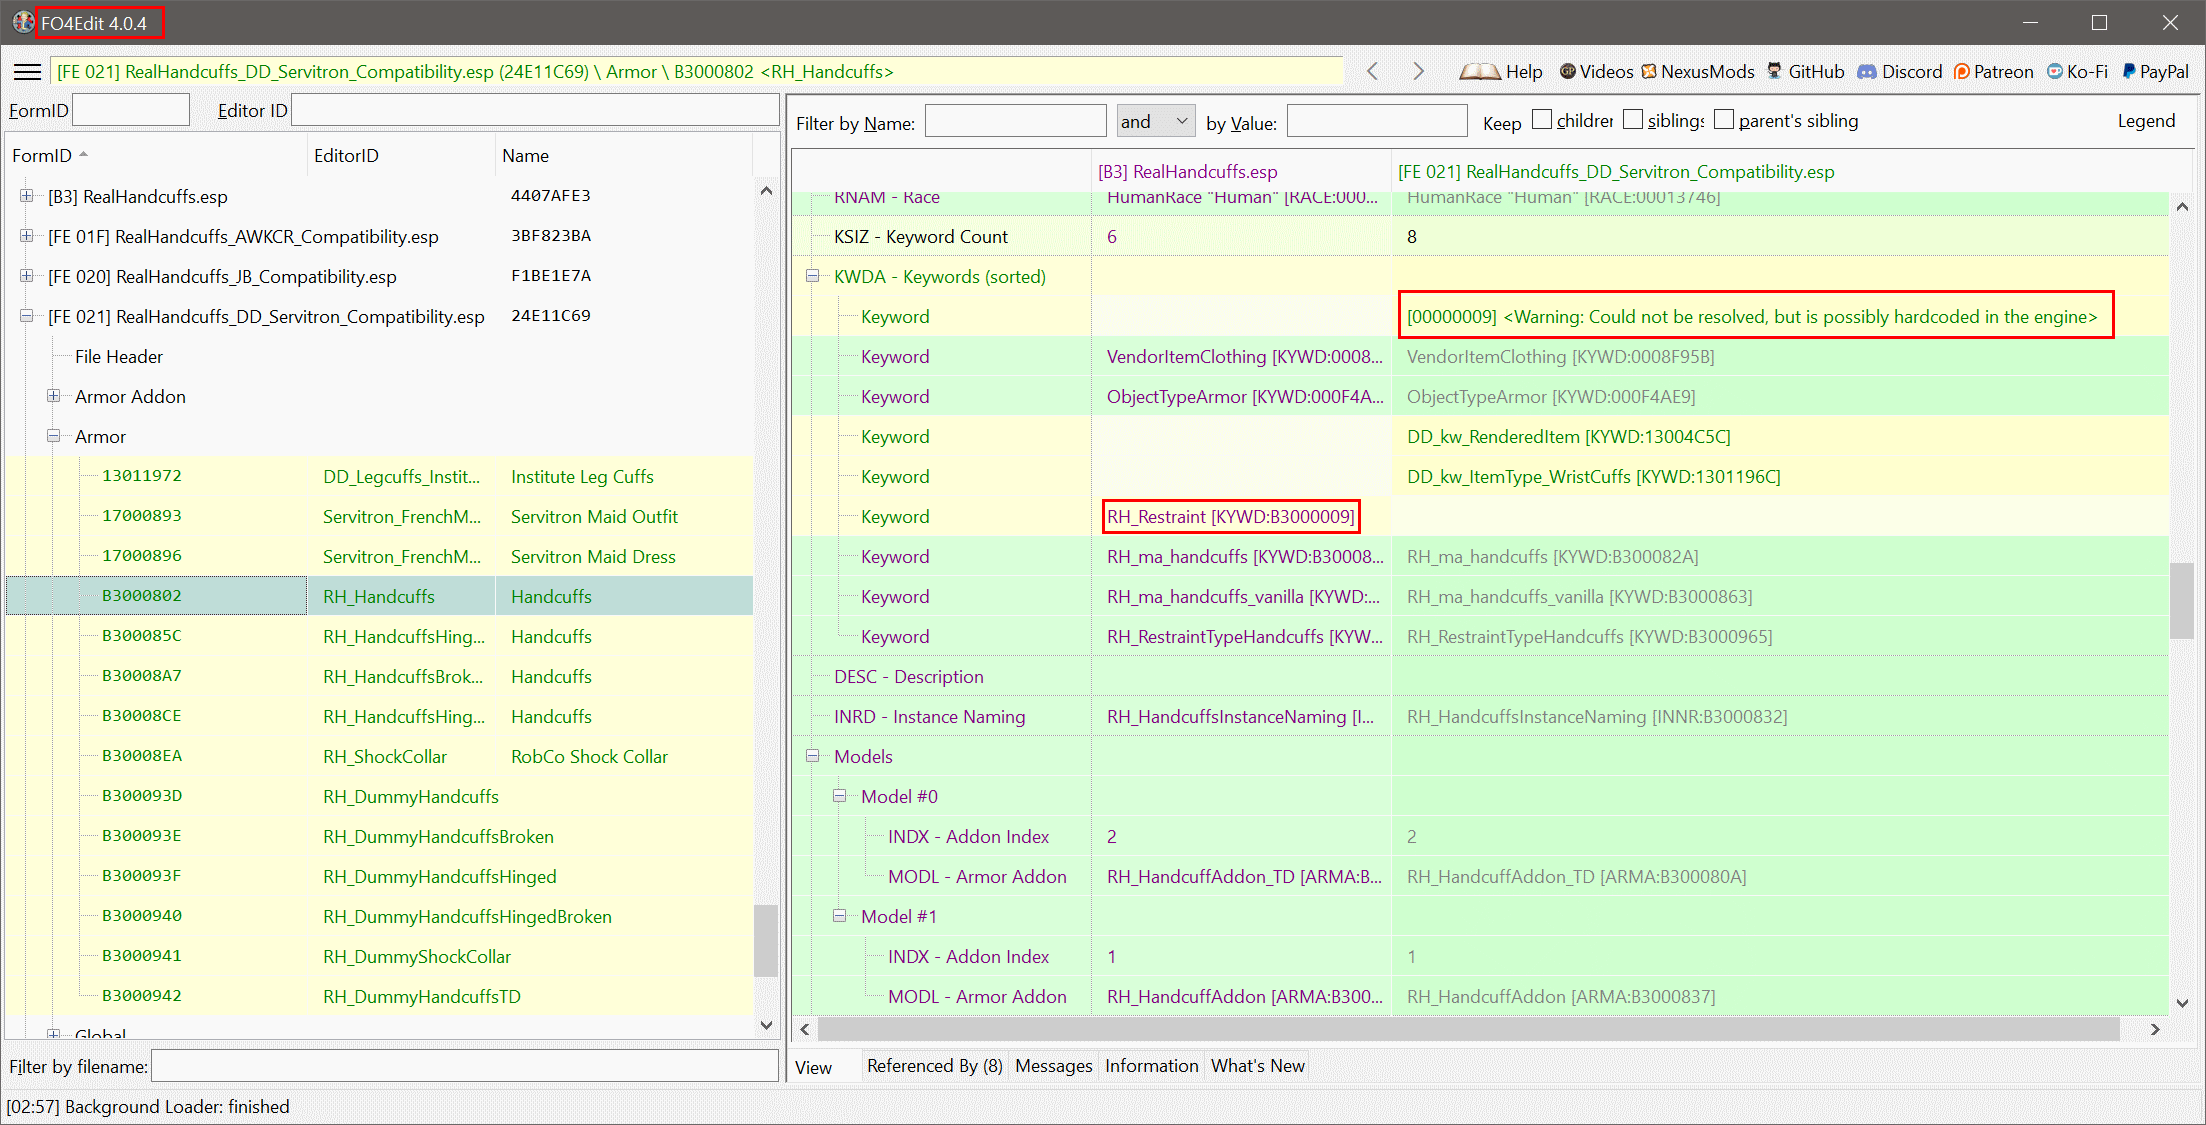
Task: Open the Ko-Fi donation icon
Action: (2053, 71)
